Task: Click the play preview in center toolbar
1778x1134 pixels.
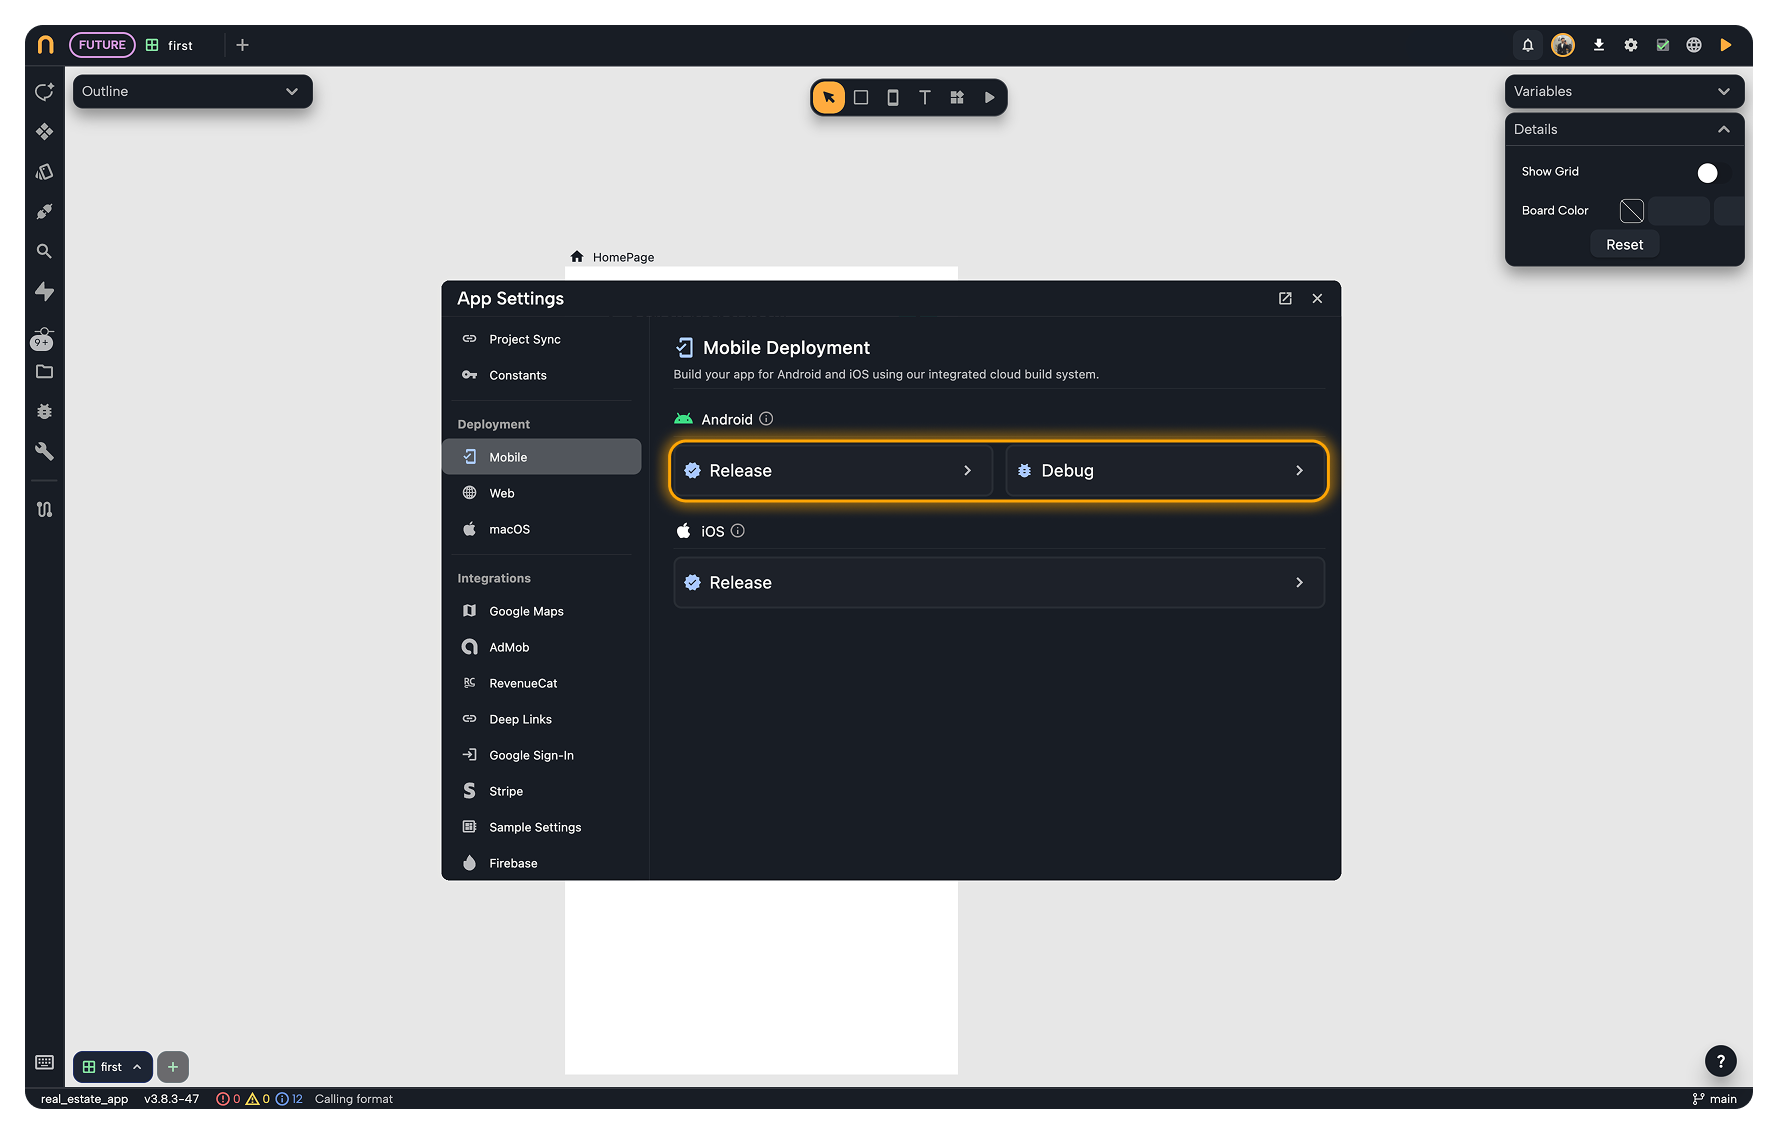Action: (x=989, y=97)
